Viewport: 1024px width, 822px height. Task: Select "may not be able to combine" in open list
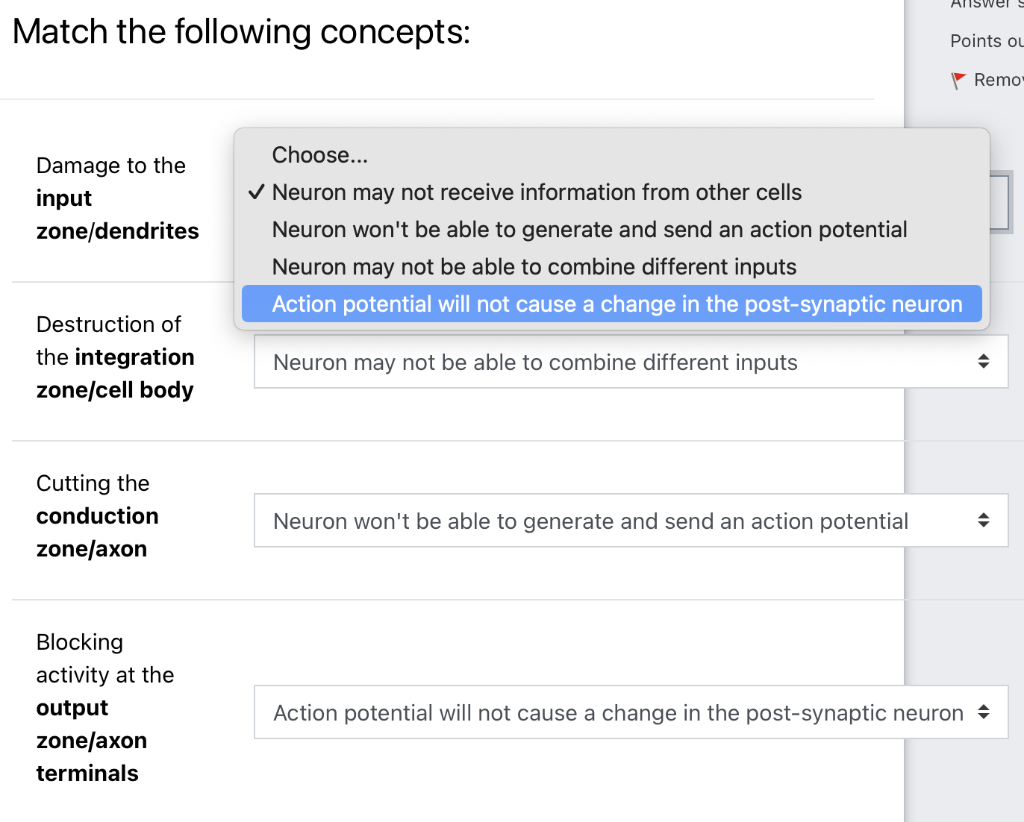pos(534,267)
